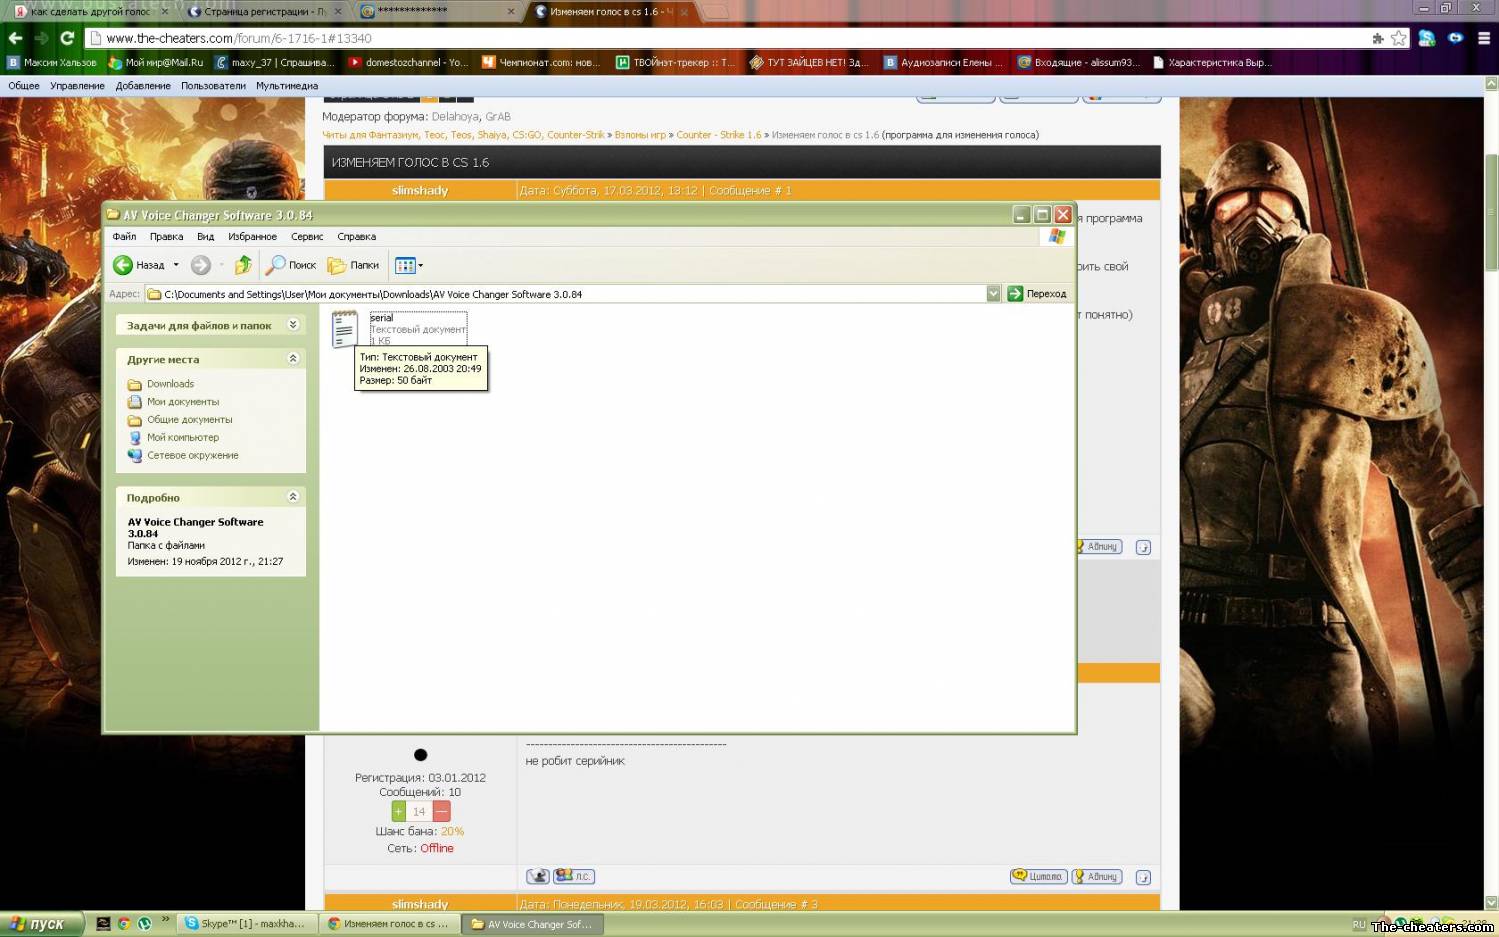Viewport: 1499px width, 937px height.
Task: Toggle the Папки folders pane
Action: point(354,265)
